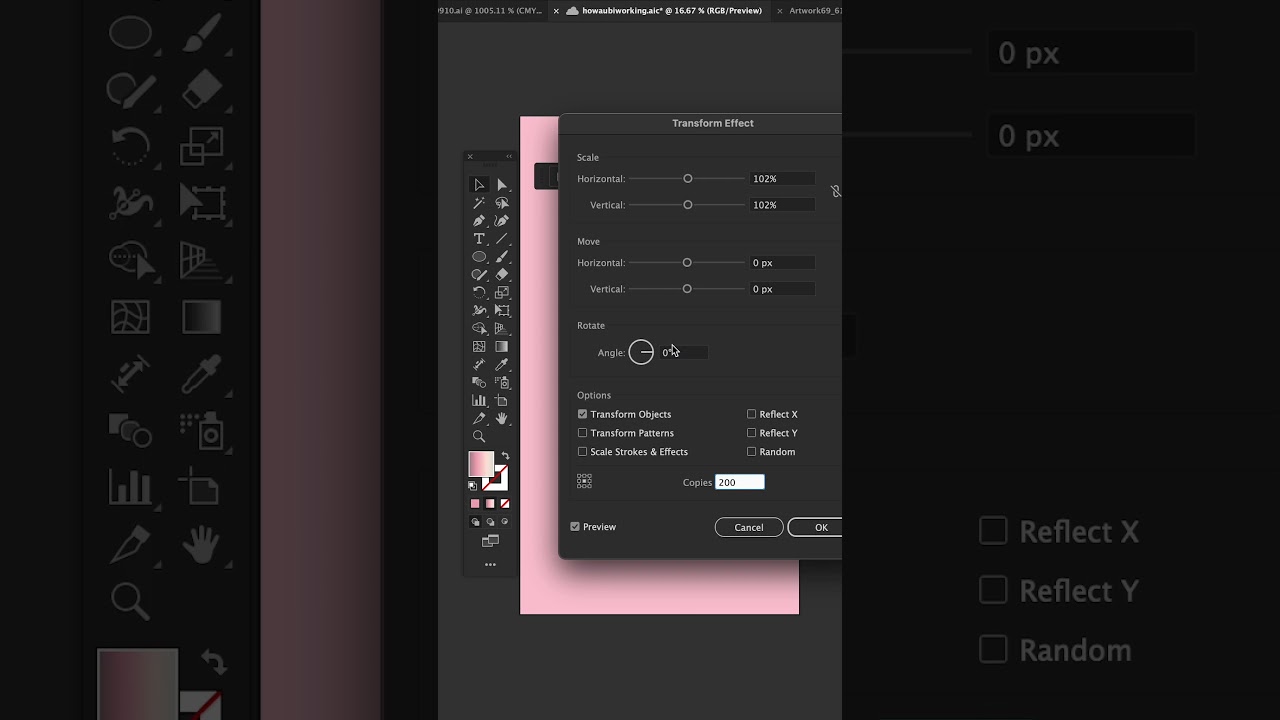
Task: Click the Move Horizontal slider handle
Action: pyautogui.click(x=687, y=263)
